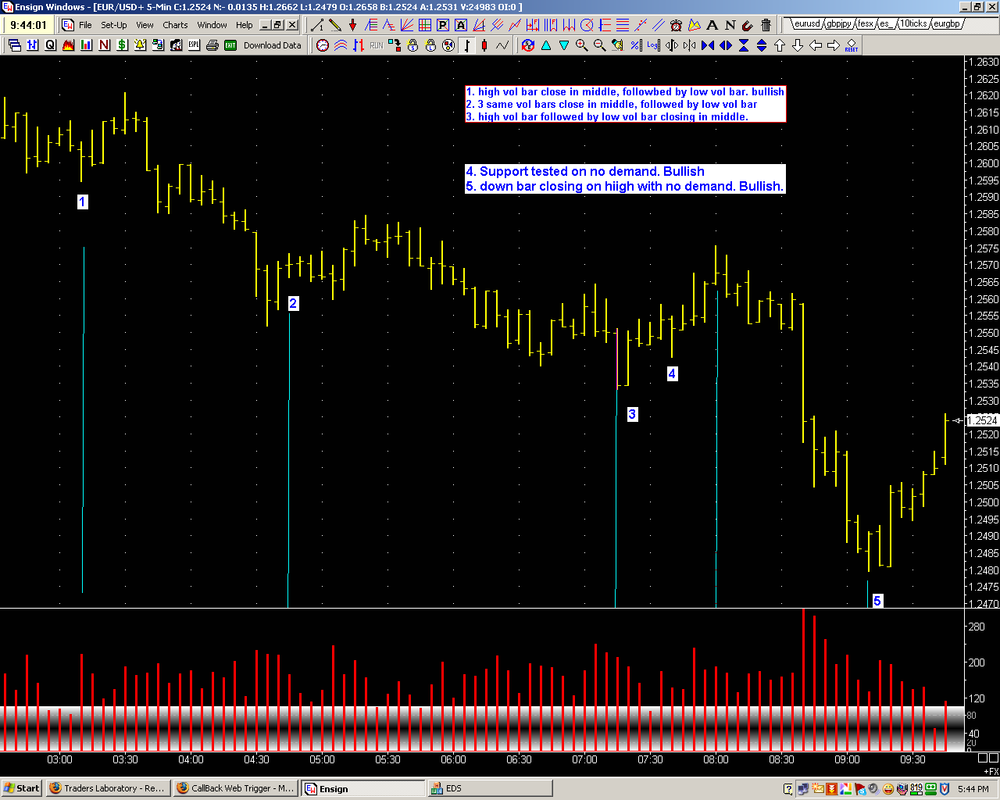Click the 1.2524 current price marker
The width and height of the screenshot is (1000, 800).
(982, 420)
